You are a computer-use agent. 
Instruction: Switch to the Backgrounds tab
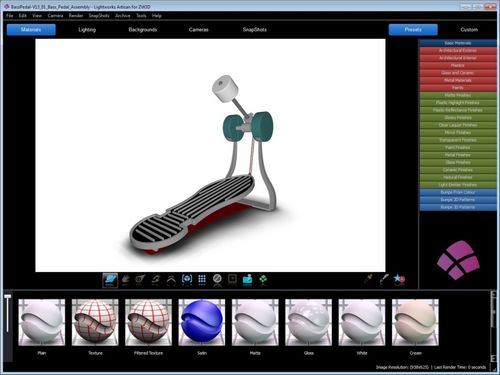[x=143, y=30]
